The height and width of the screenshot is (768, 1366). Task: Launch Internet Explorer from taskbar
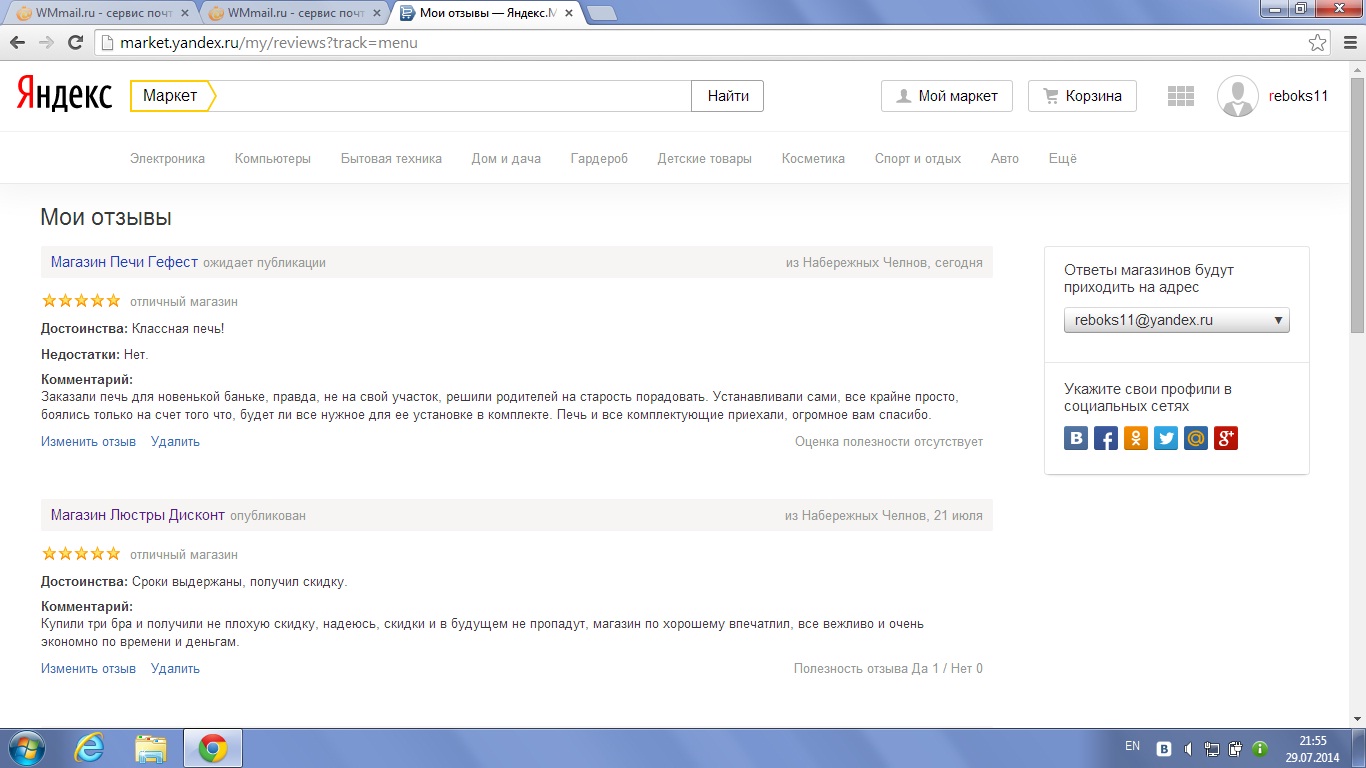pos(90,748)
